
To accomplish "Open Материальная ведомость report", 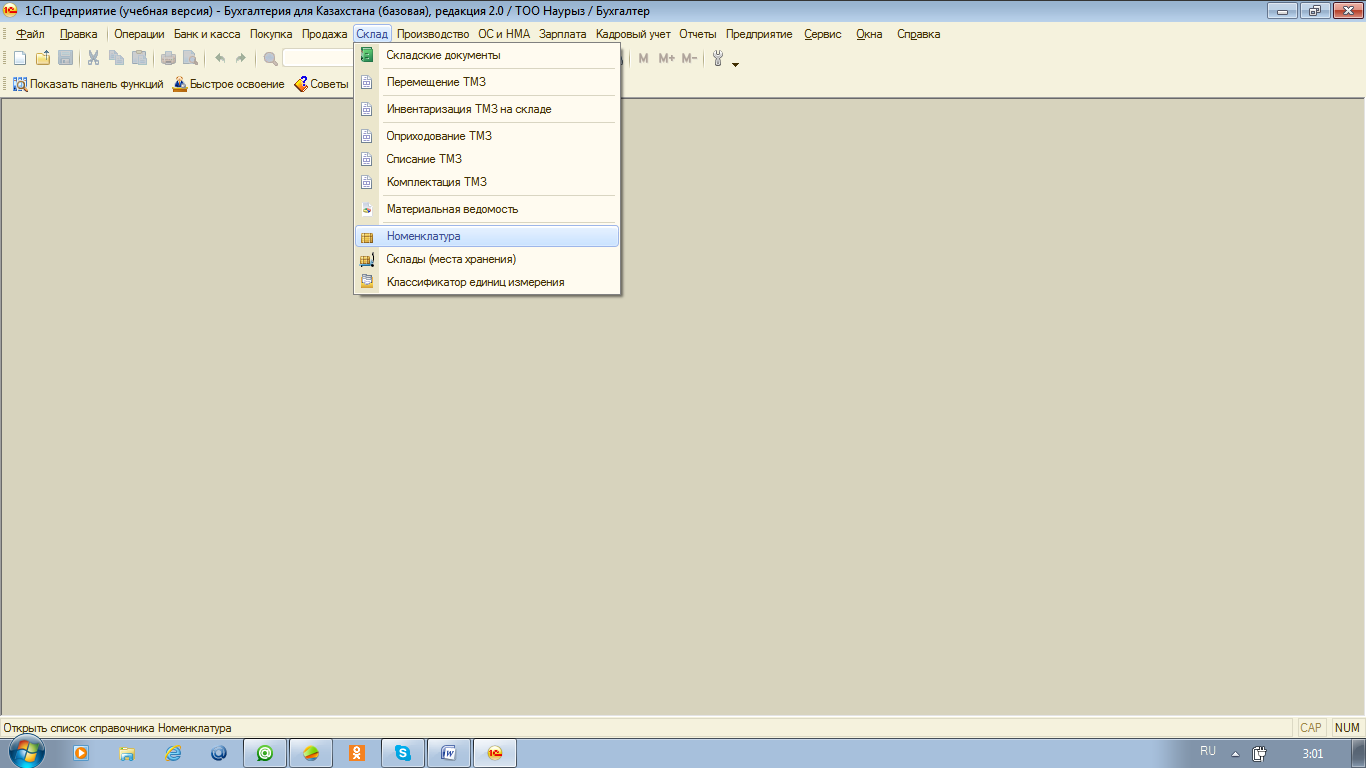I will pos(487,209).
